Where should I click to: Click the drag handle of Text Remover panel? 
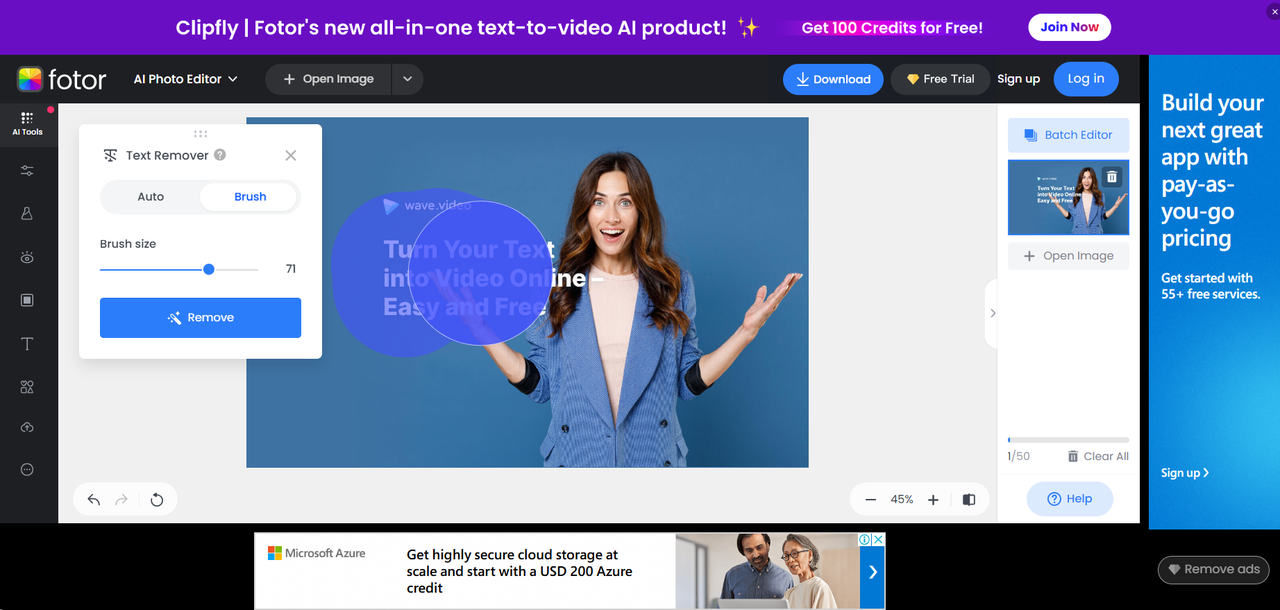click(200, 133)
